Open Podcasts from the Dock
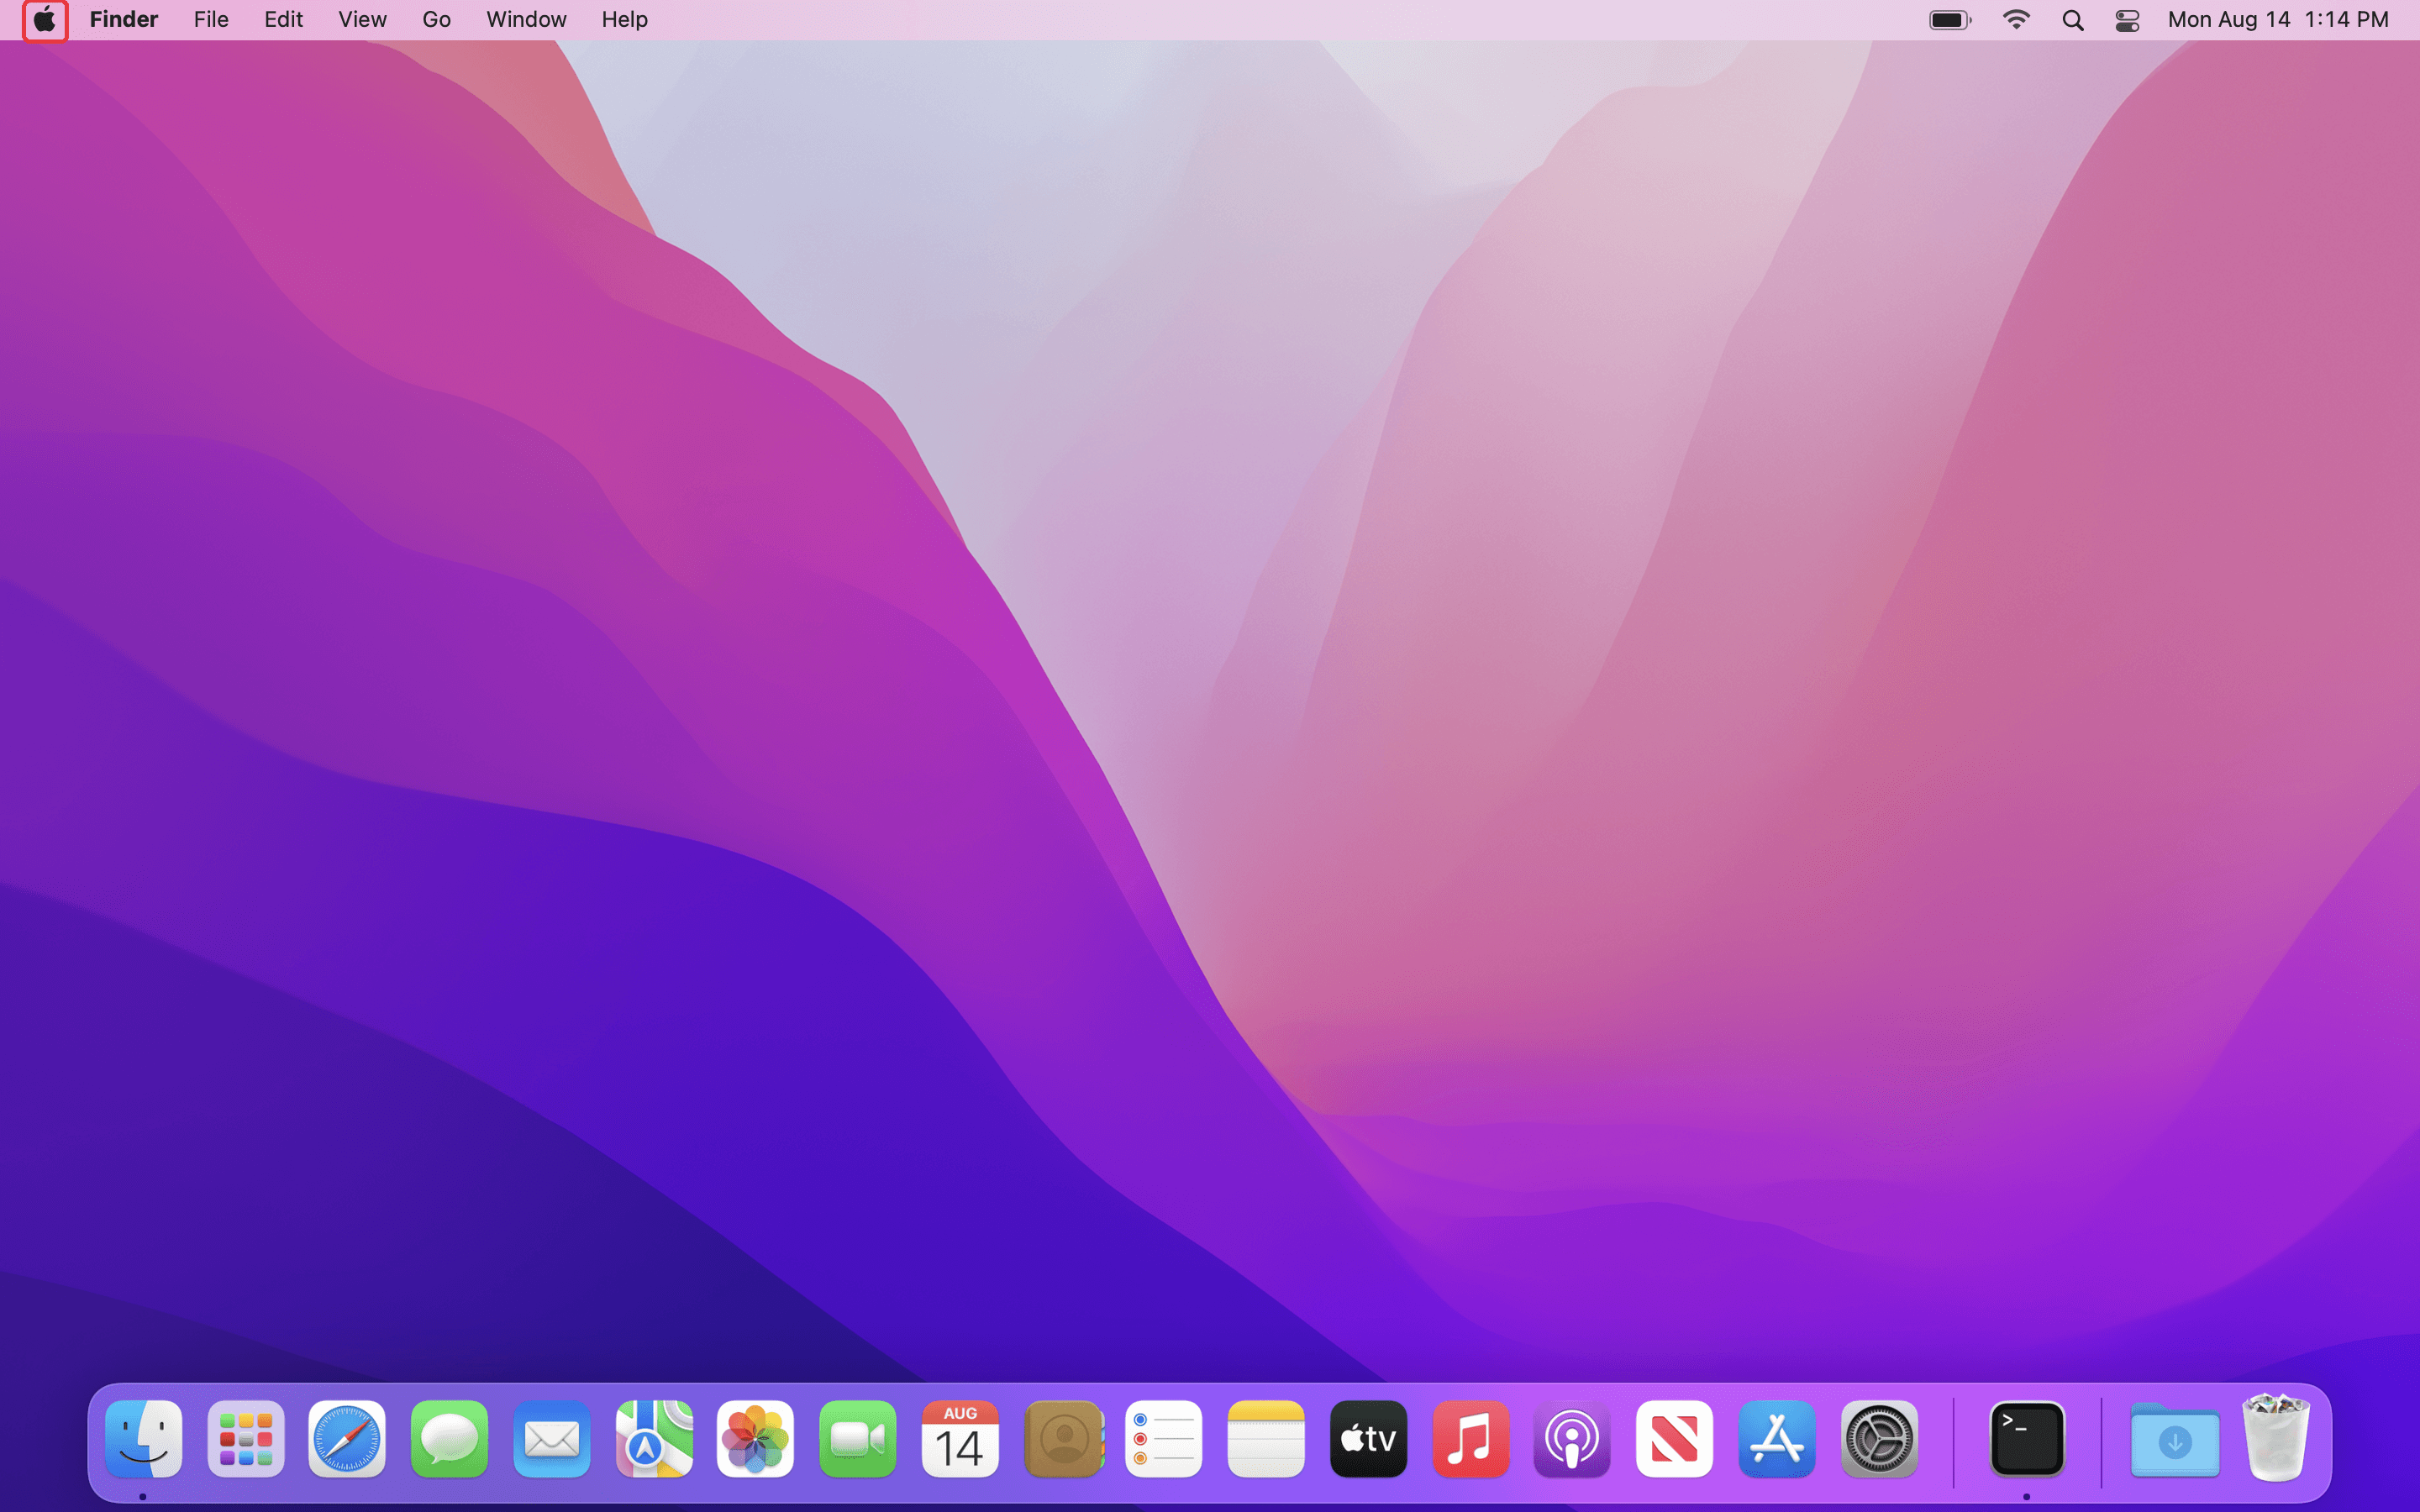 point(1572,1439)
